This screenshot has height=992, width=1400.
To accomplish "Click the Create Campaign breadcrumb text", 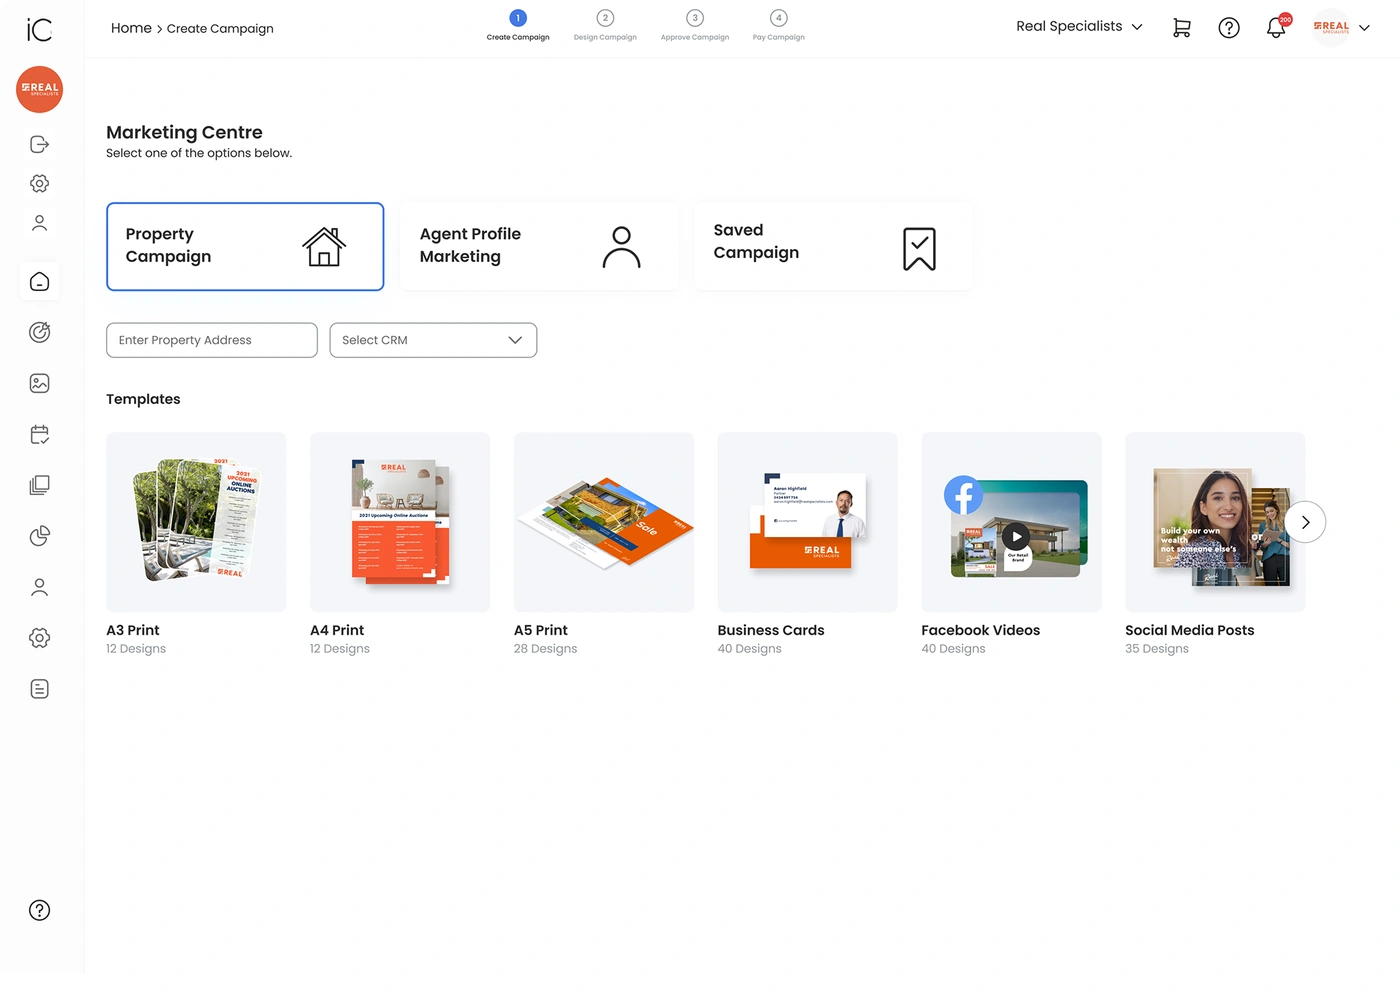I will [220, 29].
